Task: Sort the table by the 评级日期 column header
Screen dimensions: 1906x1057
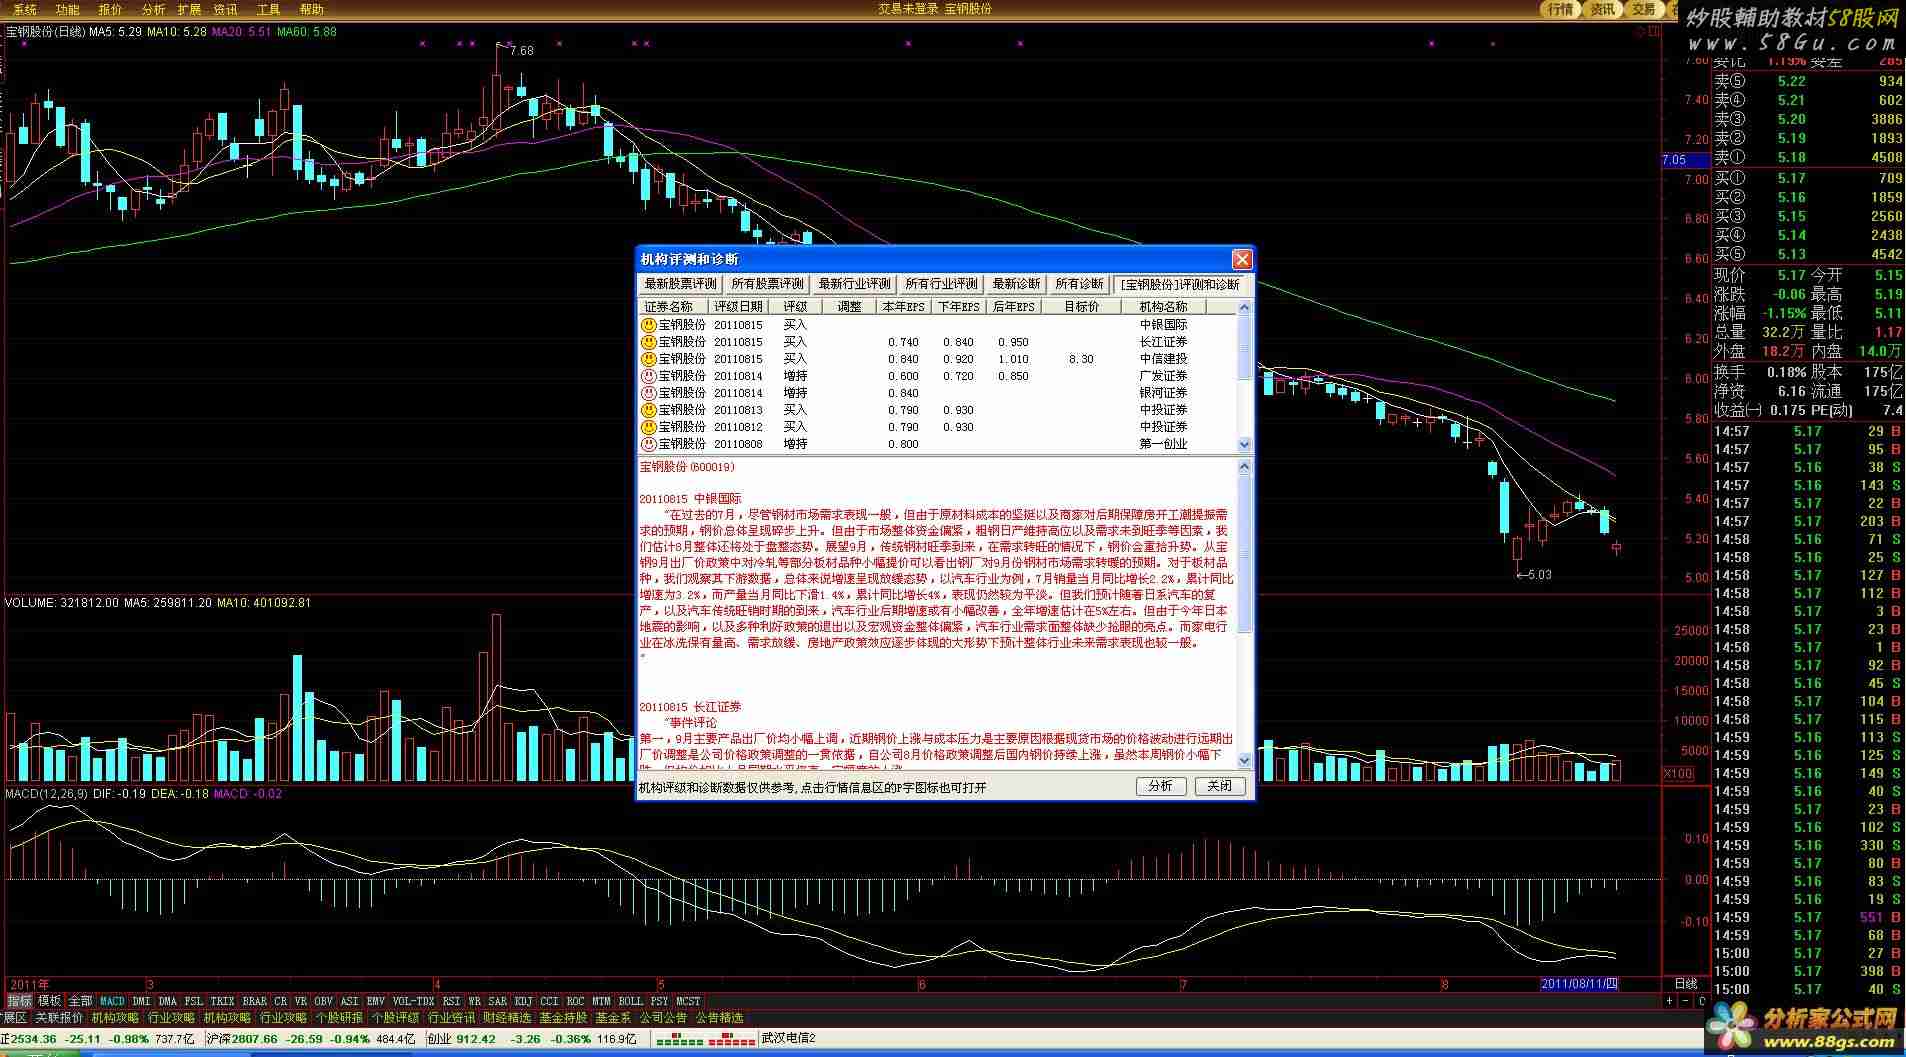Action: click(x=738, y=307)
